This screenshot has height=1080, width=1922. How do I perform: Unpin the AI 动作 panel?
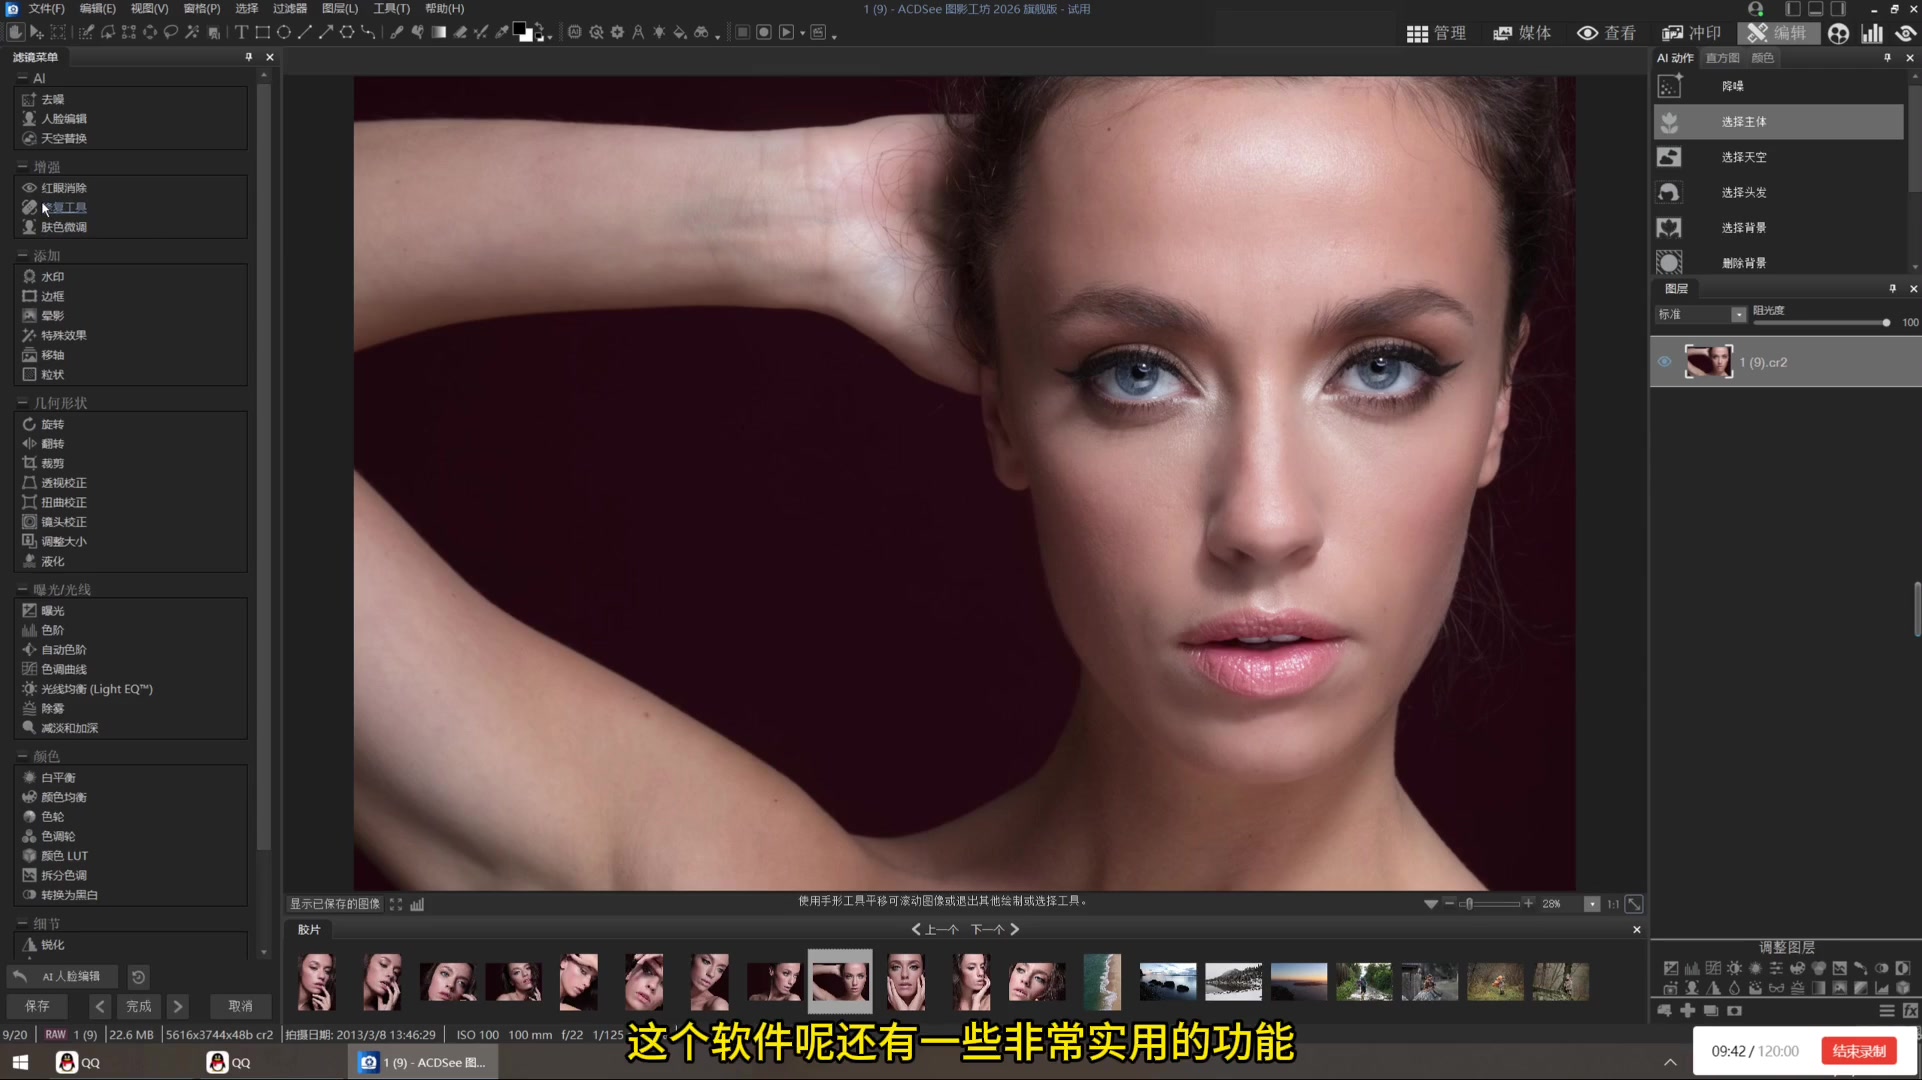pos(1888,57)
